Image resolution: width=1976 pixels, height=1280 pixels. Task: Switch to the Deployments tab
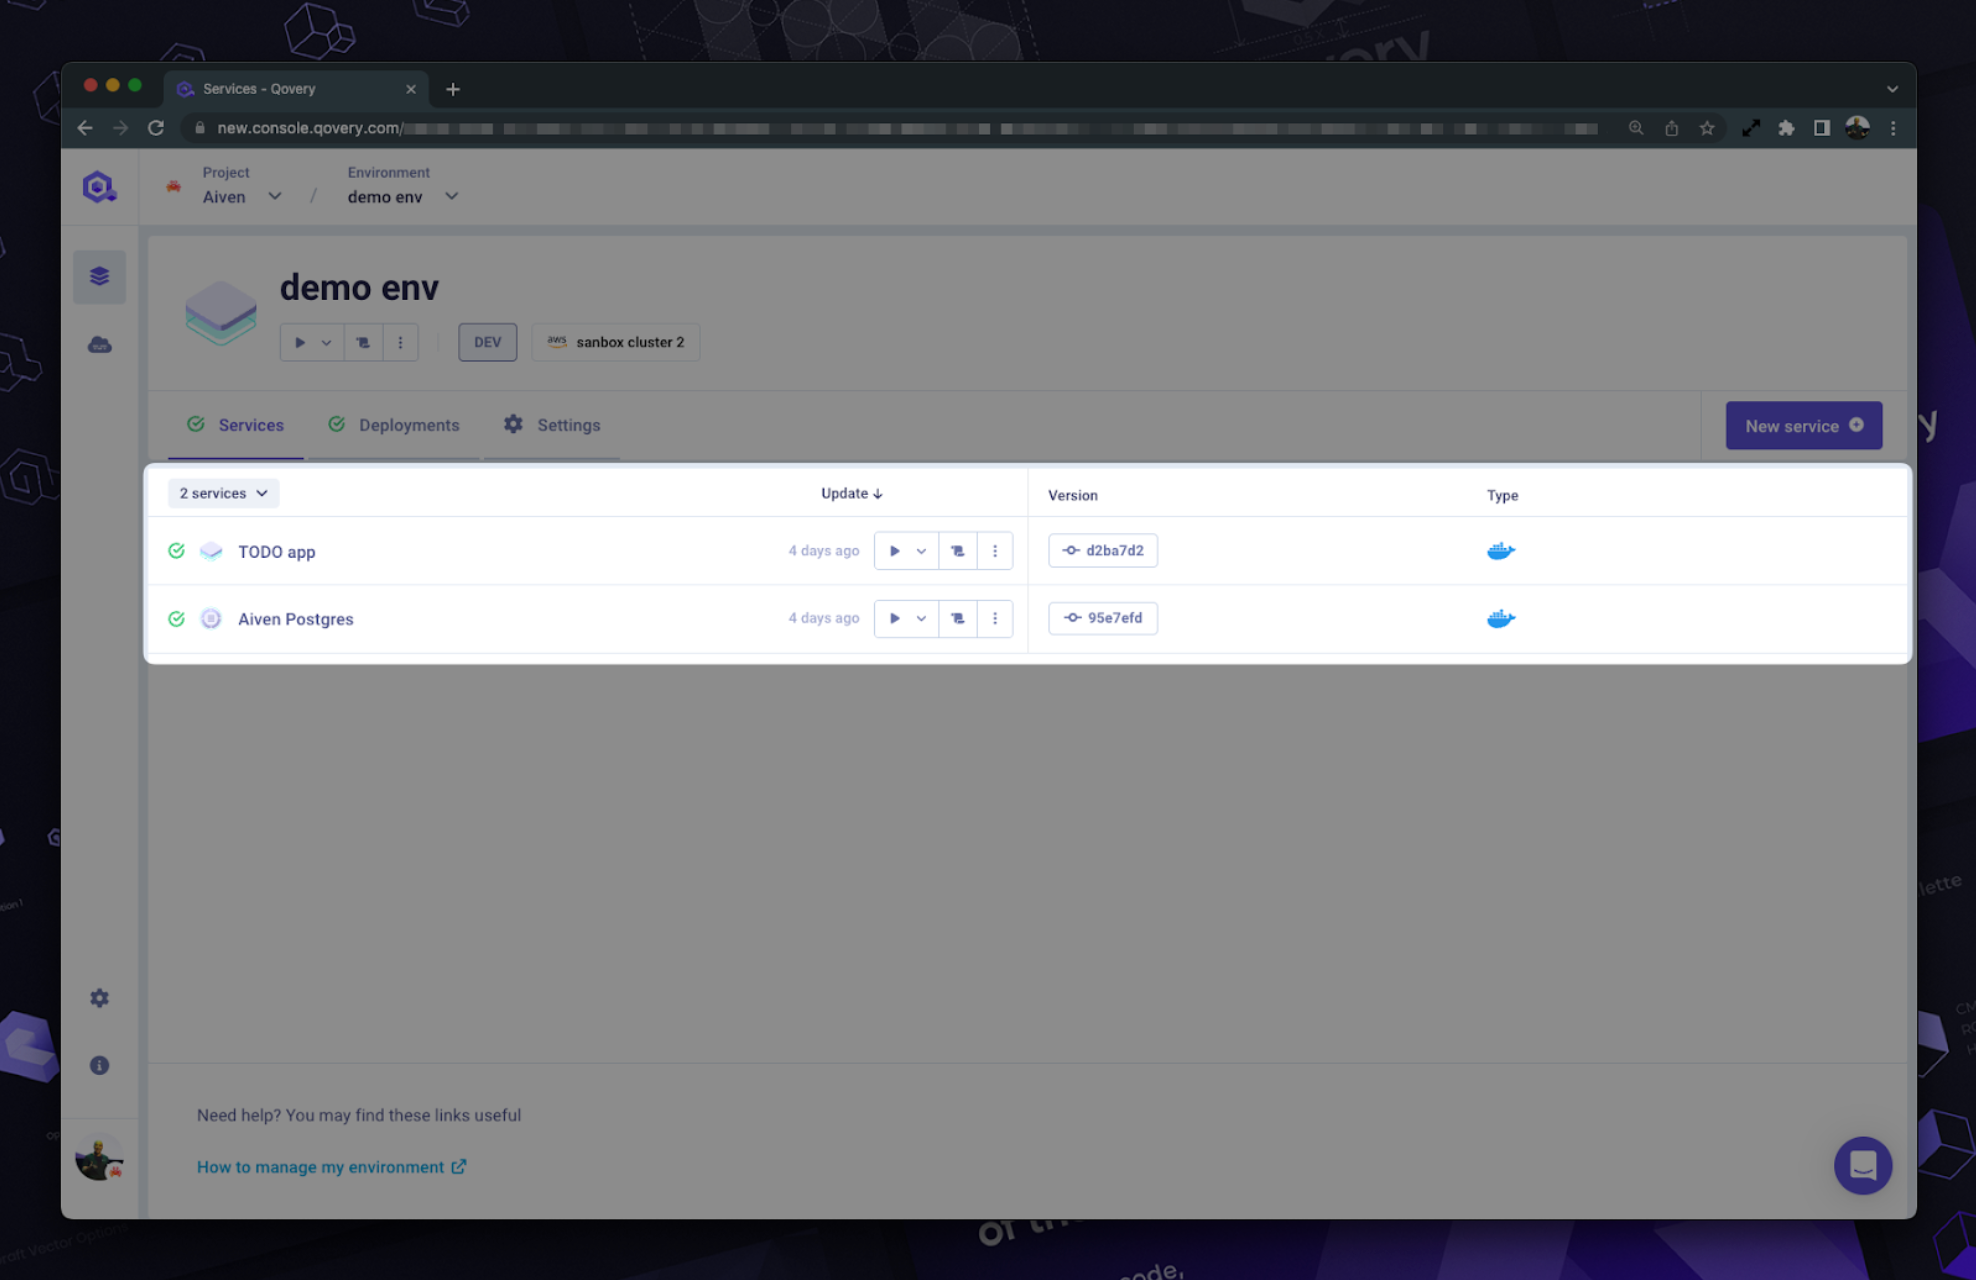[x=394, y=425]
